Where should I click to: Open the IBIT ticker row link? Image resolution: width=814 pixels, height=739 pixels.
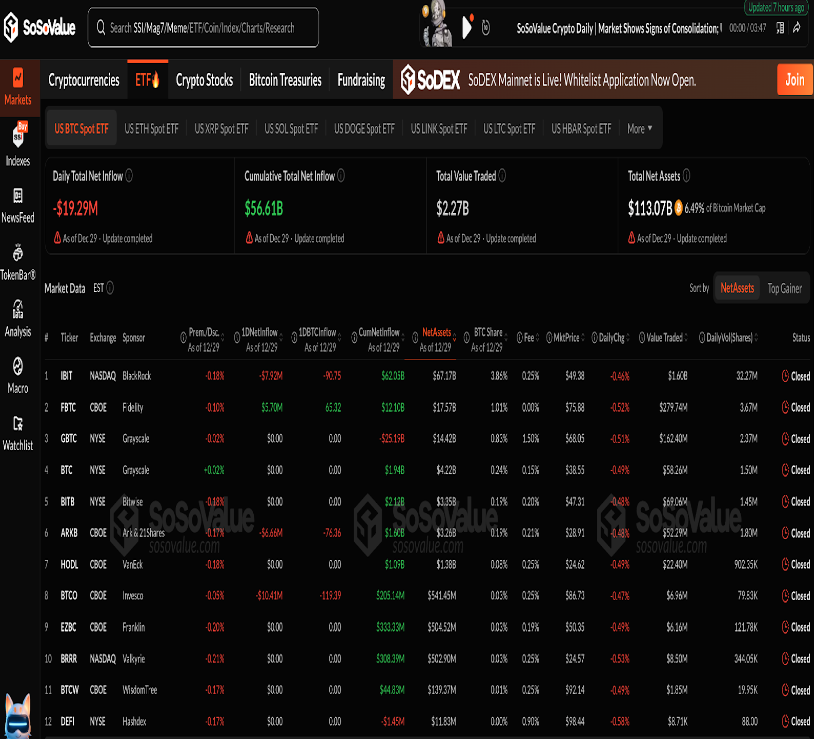[67, 376]
